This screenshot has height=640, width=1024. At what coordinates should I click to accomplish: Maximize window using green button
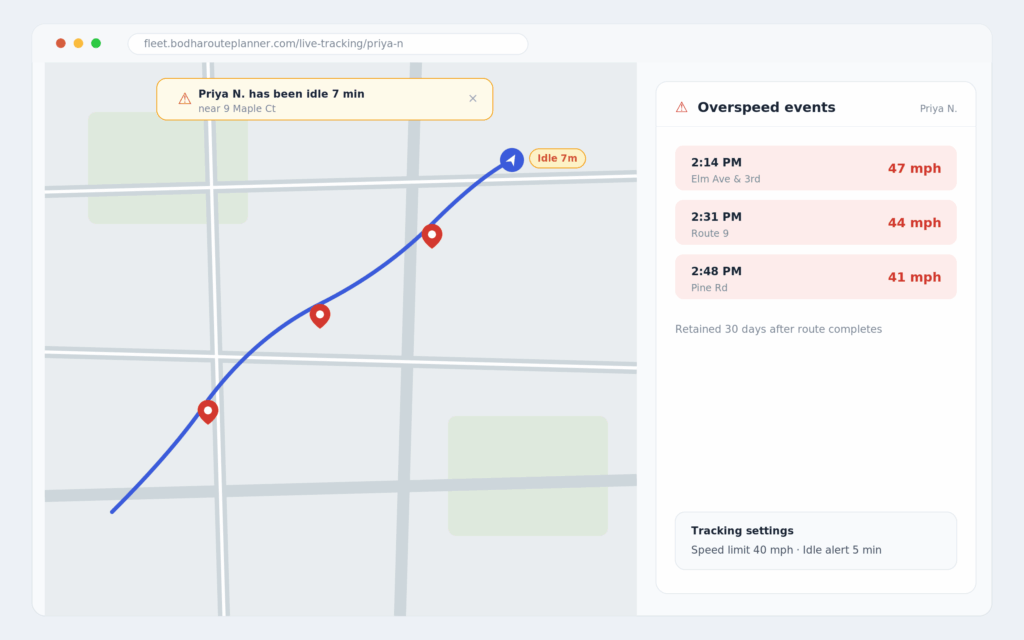pos(96,43)
